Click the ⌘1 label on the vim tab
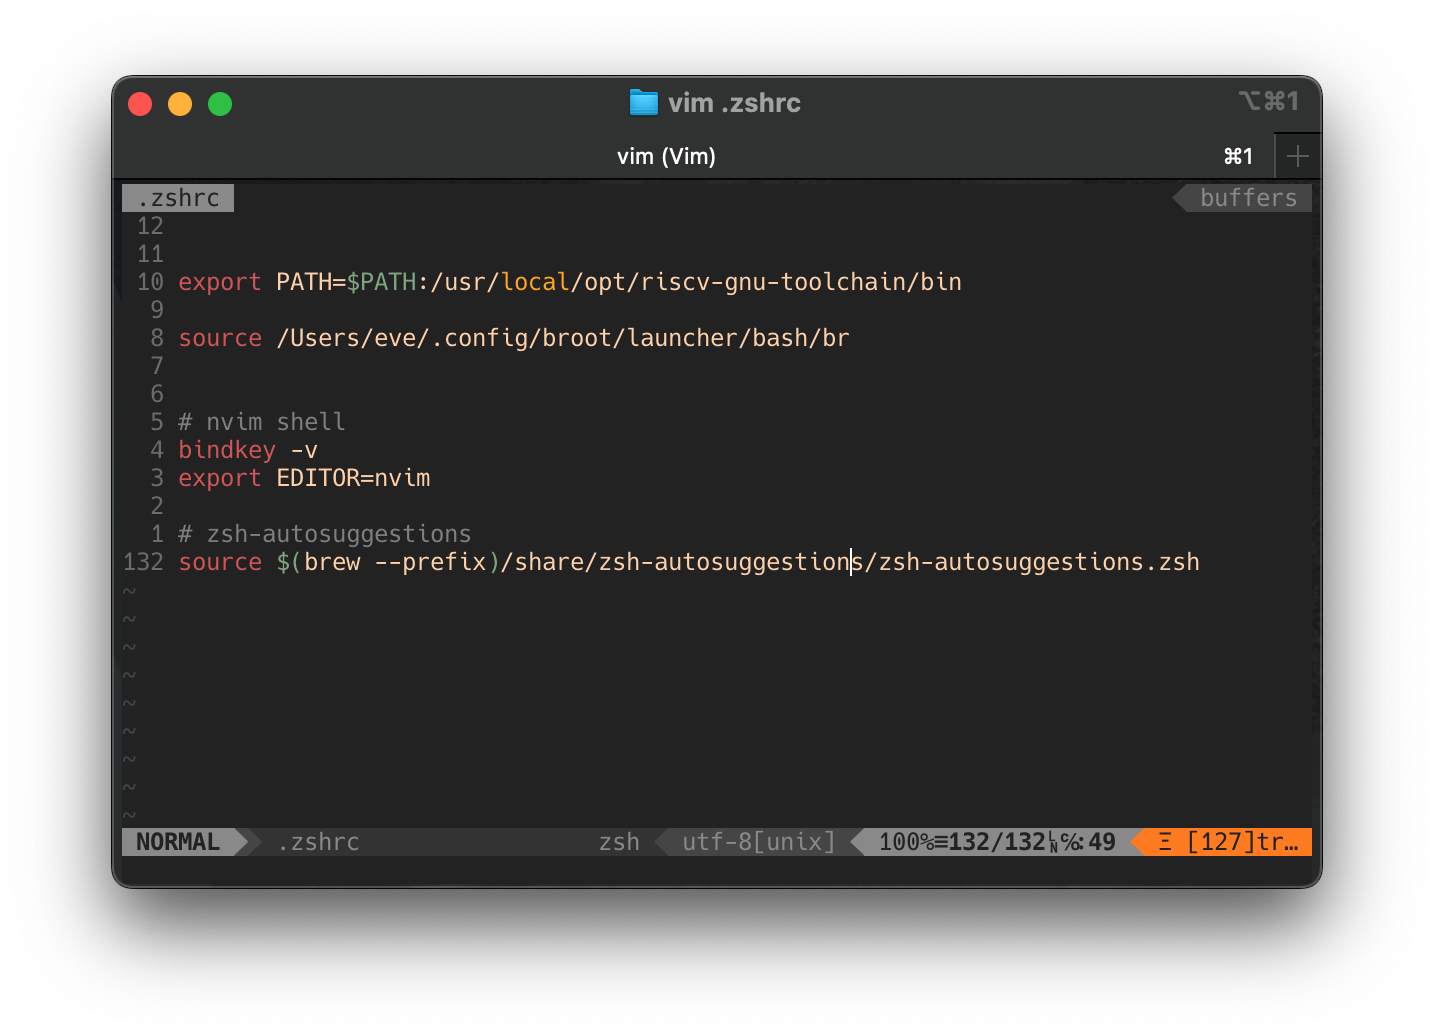 (x=1239, y=155)
